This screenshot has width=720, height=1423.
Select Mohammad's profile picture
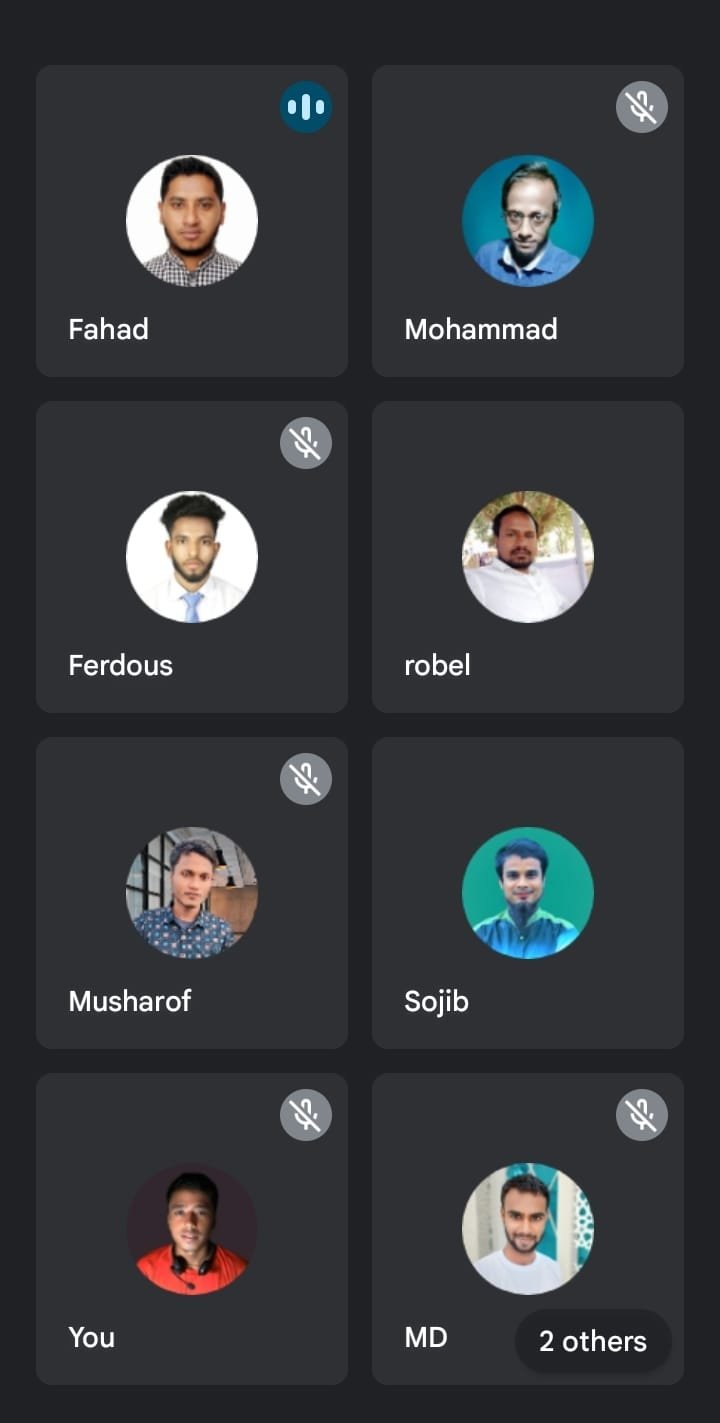coord(528,221)
